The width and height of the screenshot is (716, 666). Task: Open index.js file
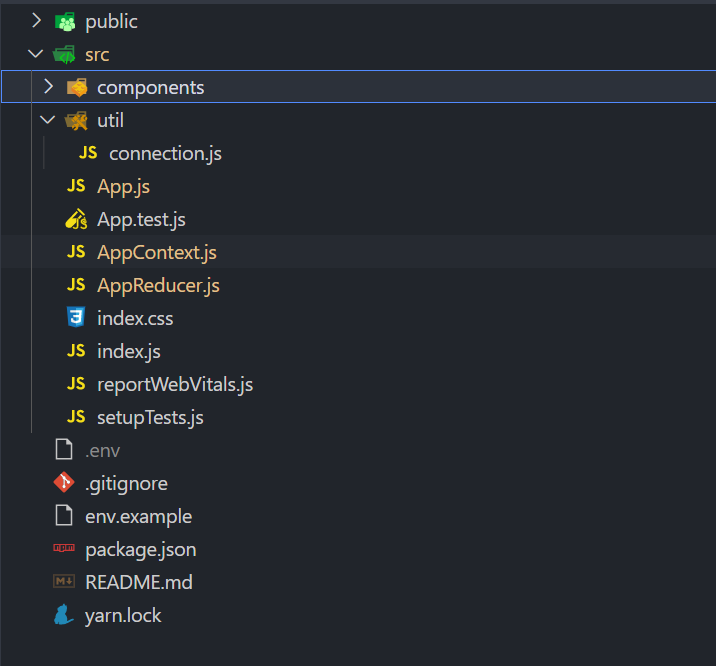point(129,351)
